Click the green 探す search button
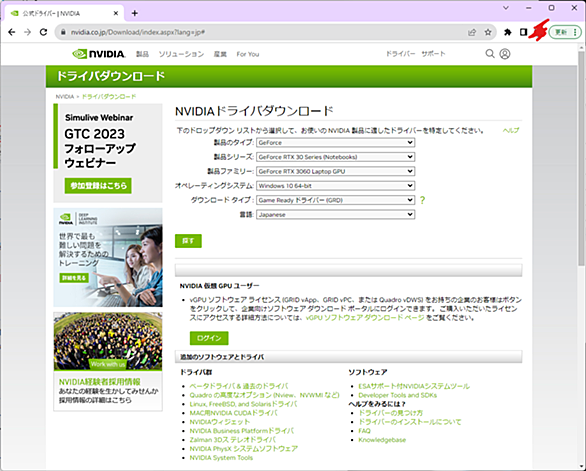The image size is (586, 471). click(188, 241)
